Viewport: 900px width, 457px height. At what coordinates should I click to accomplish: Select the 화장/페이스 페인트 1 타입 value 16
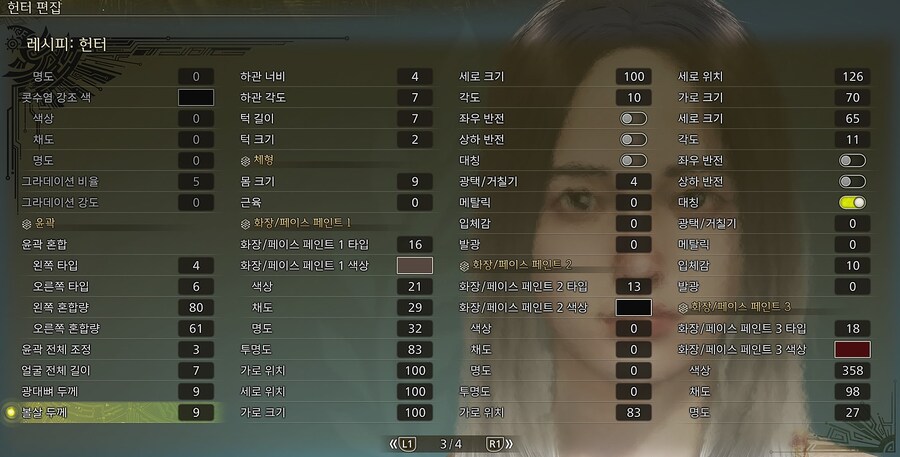pos(415,245)
